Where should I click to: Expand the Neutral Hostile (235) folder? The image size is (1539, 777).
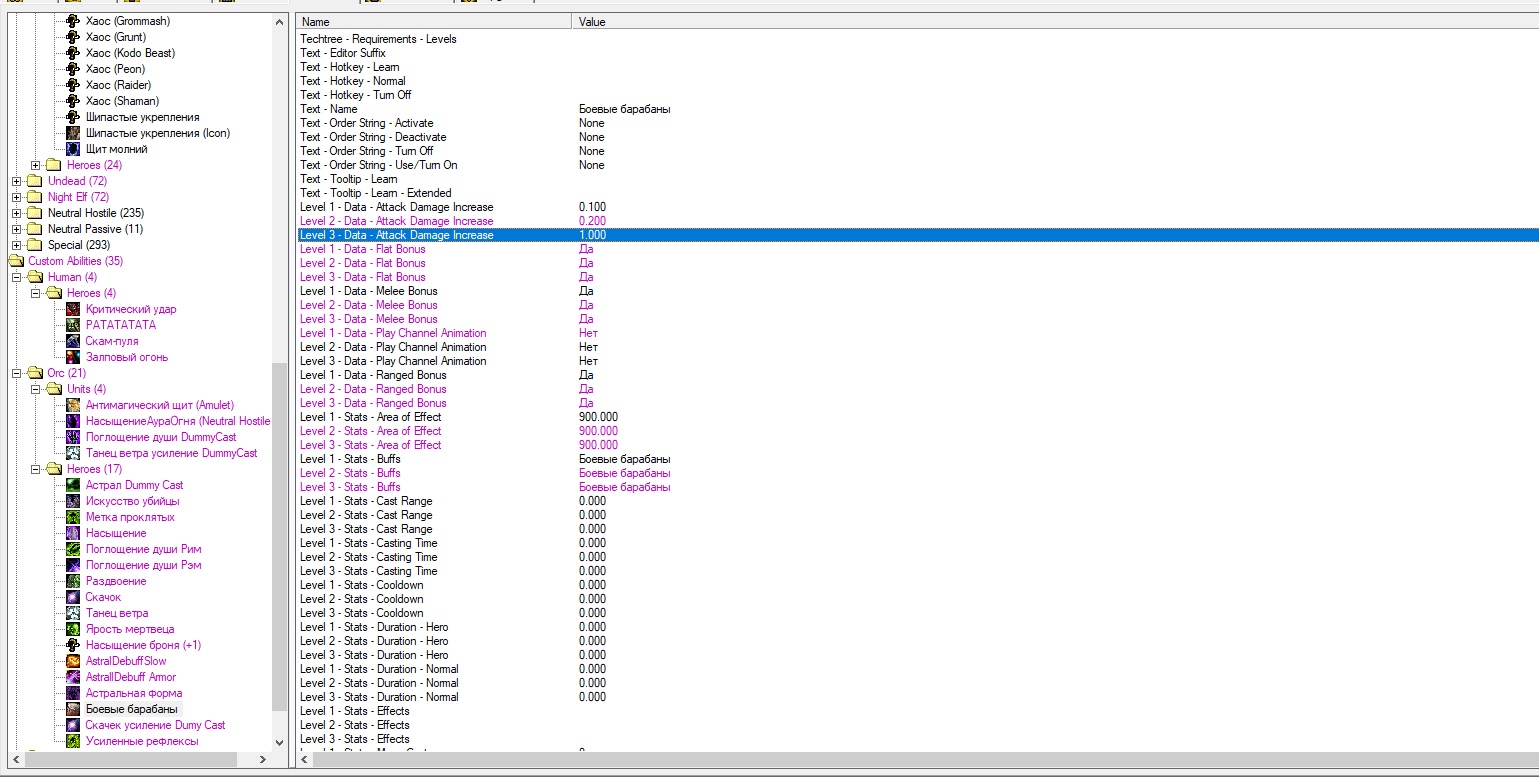coord(16,213)
